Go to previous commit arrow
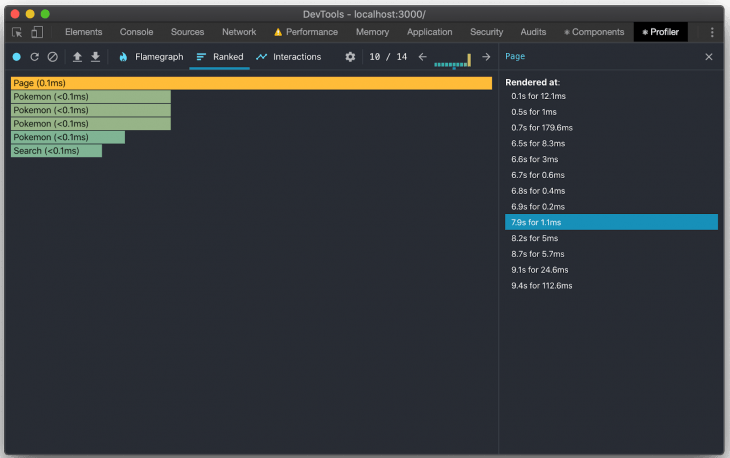This screenshot has height=458, width=730. tap(422, 57)
